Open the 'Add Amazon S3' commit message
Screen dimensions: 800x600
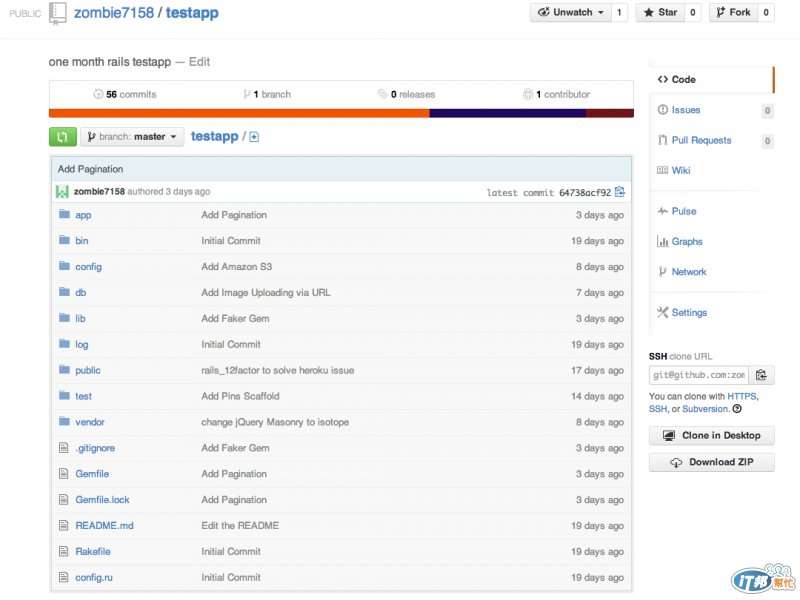coord(237,267)
